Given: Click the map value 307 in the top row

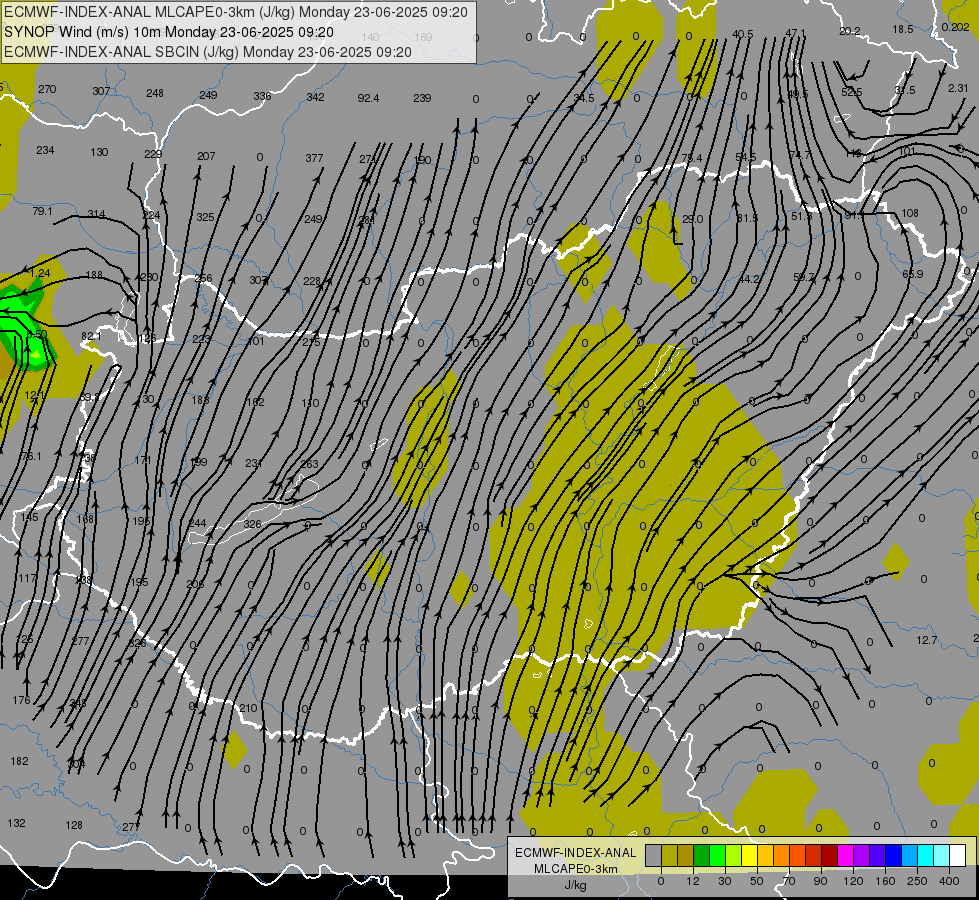Looking at the screenshot, I should pos(101,91).
